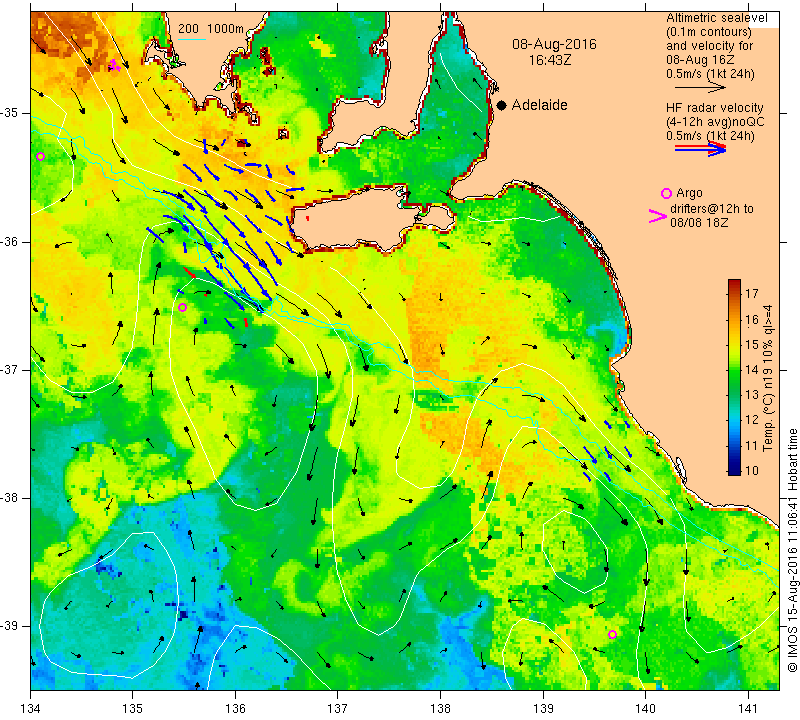Click the 12 label on temperature scale
The image size is (800, 720).
pos(752,420)
